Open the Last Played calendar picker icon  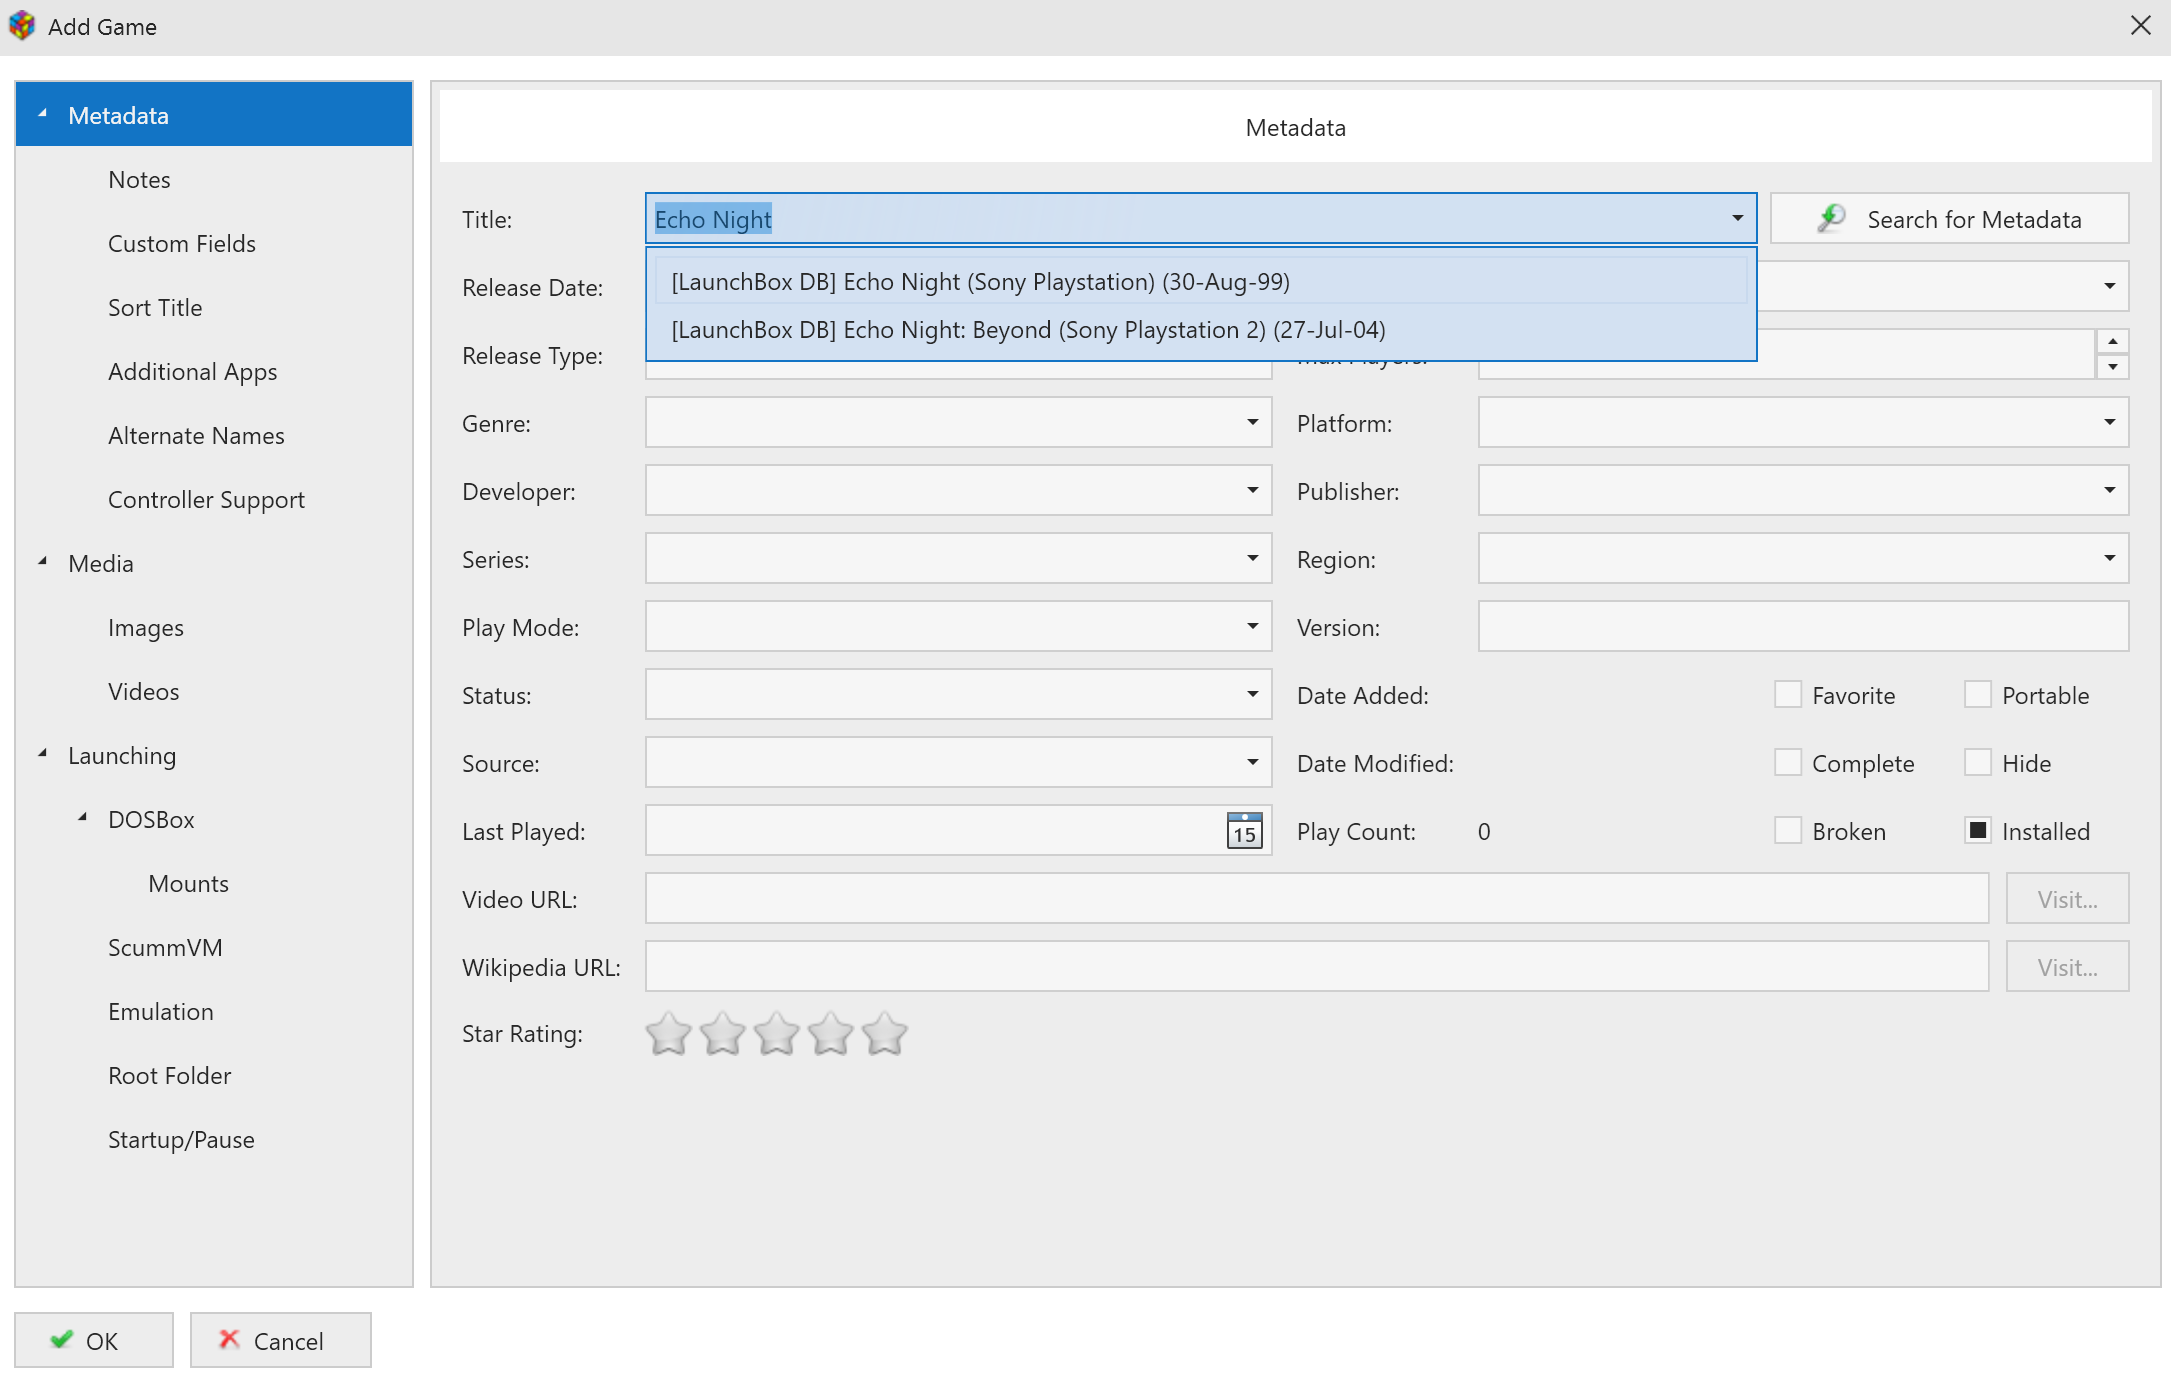(x=1244, y=830)
